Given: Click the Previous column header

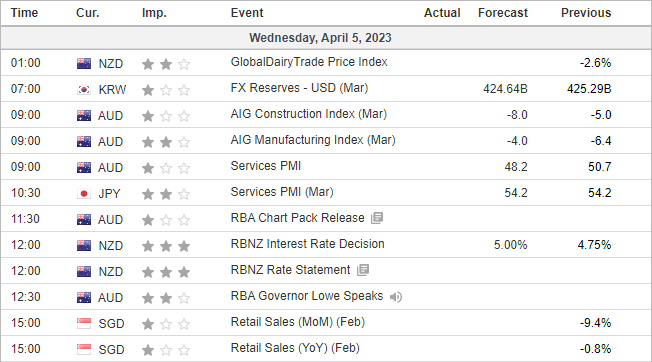Looking at the screenshot, I should [586, 13].
